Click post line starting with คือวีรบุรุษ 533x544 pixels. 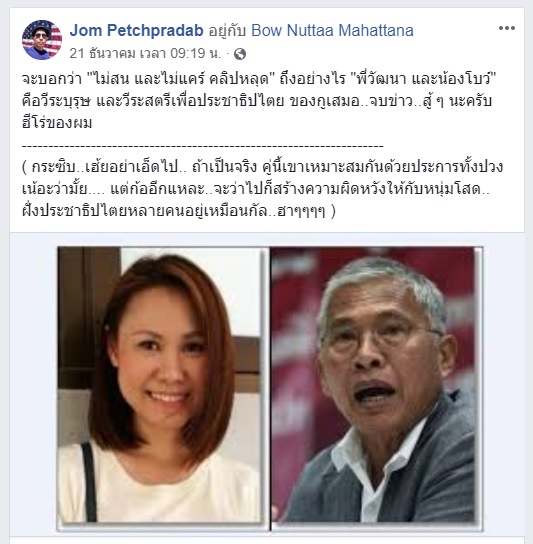pyautogui.click(x=257, y=101)
